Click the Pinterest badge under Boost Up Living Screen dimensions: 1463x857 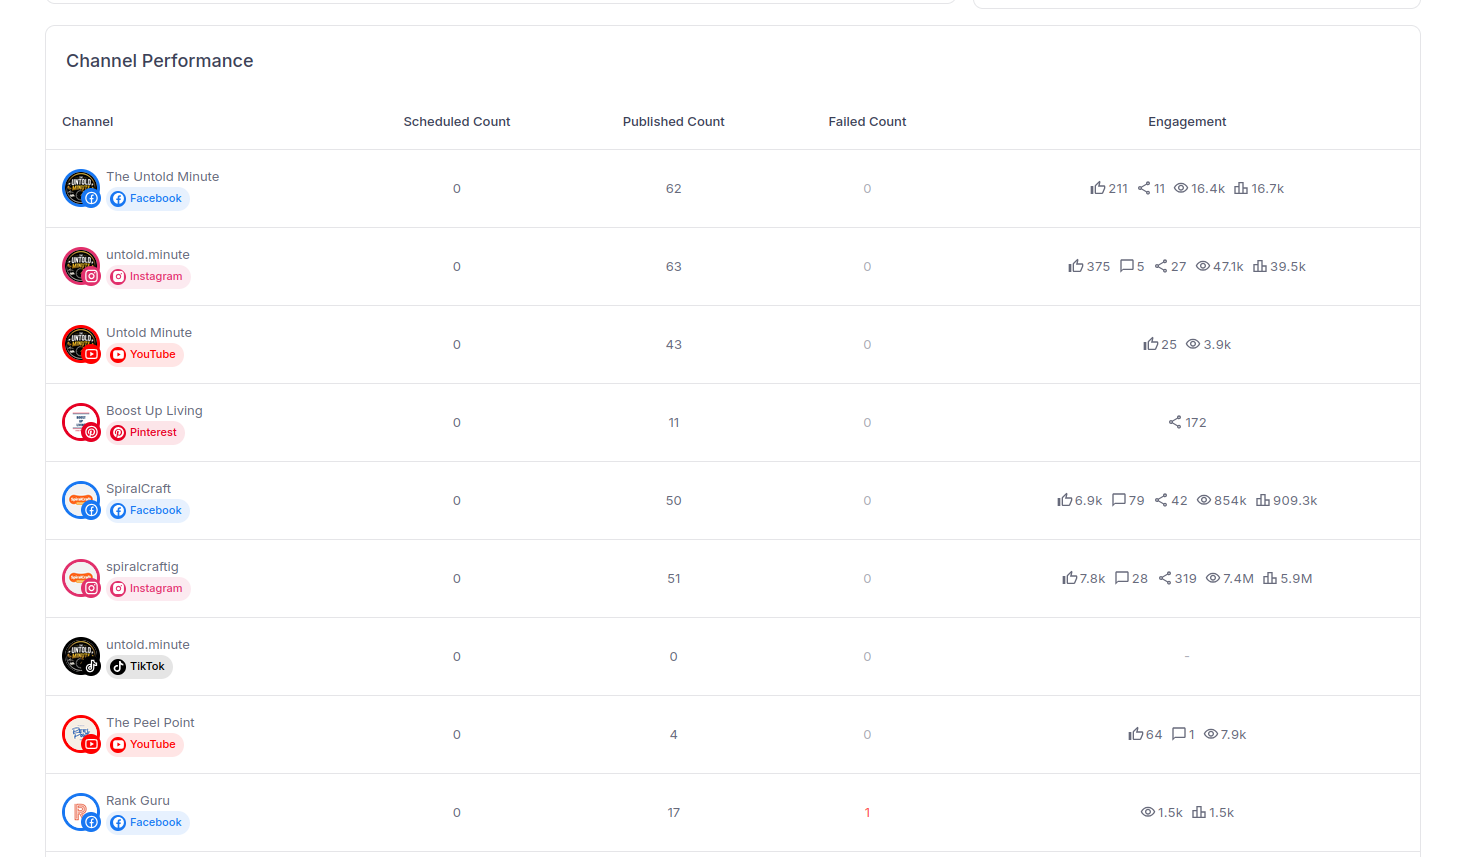(146, 433)
